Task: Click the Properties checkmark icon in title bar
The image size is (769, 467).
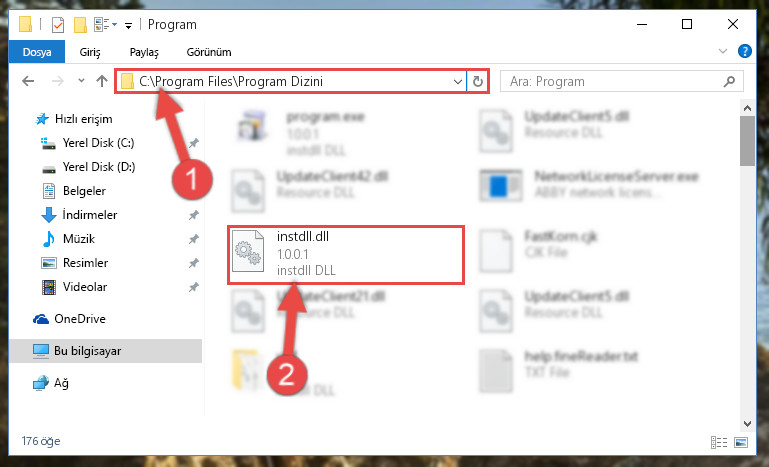Action: (x=58, y=25)
